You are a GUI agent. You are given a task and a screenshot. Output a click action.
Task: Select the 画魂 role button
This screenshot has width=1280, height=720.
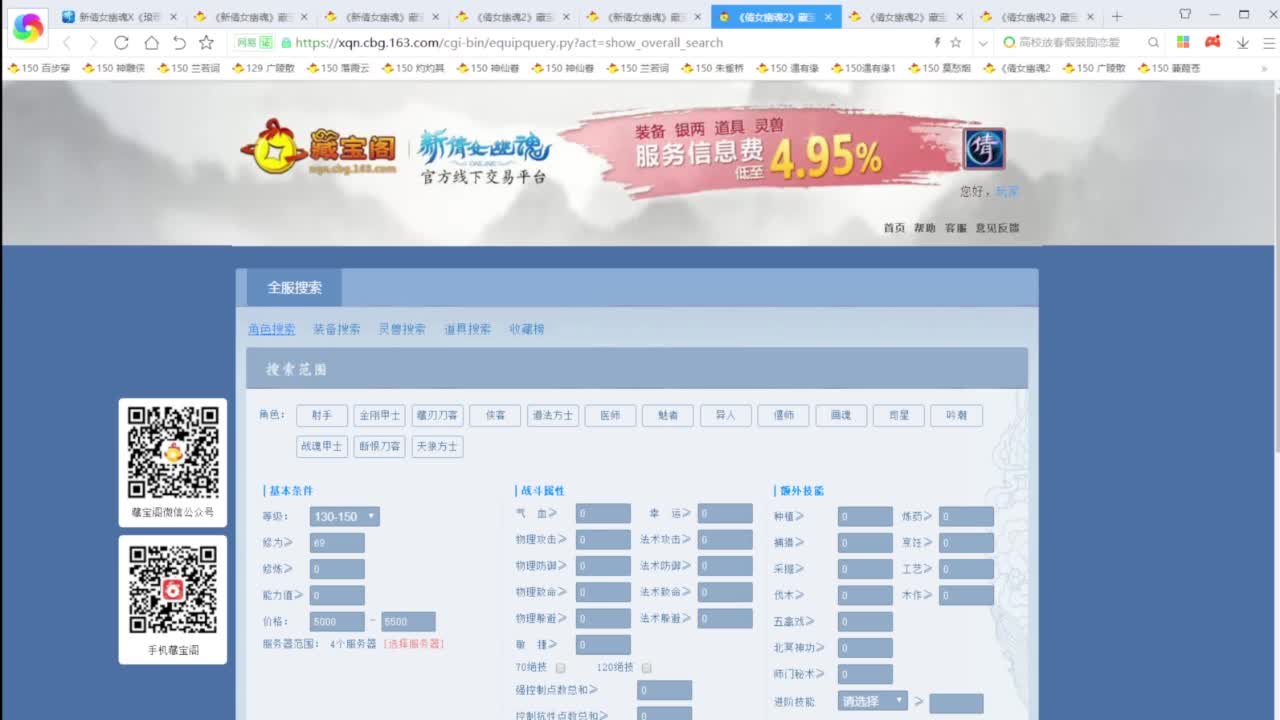coord(841,416)
